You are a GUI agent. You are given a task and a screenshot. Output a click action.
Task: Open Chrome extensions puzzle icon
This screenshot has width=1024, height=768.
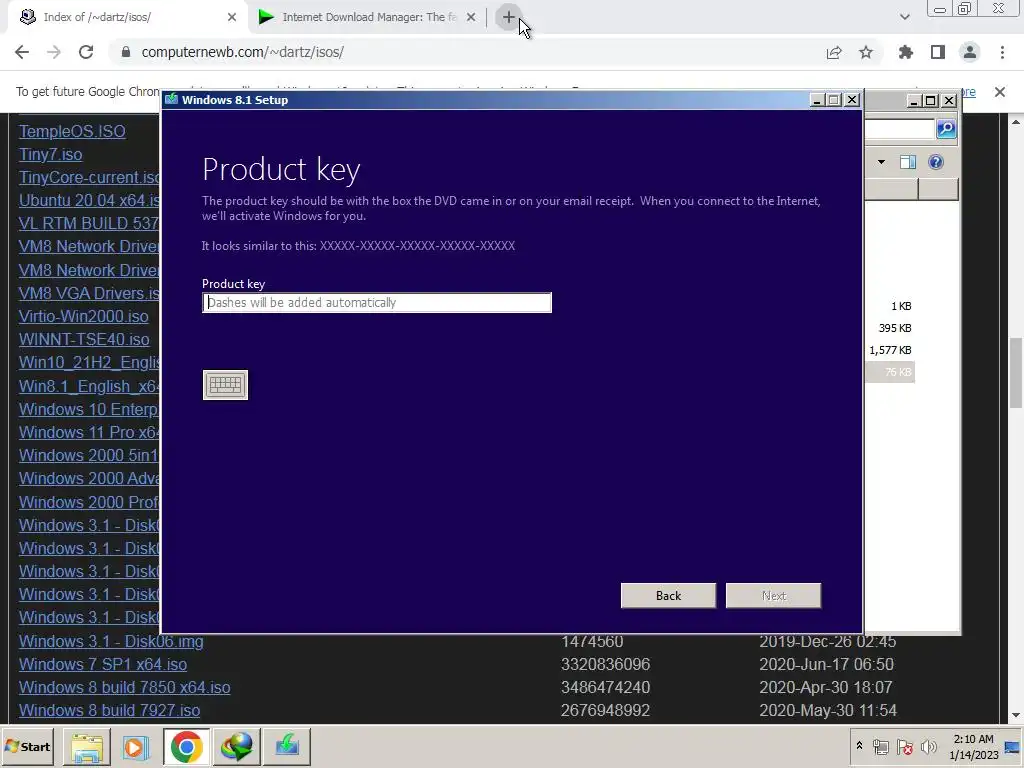coord(906,52)
